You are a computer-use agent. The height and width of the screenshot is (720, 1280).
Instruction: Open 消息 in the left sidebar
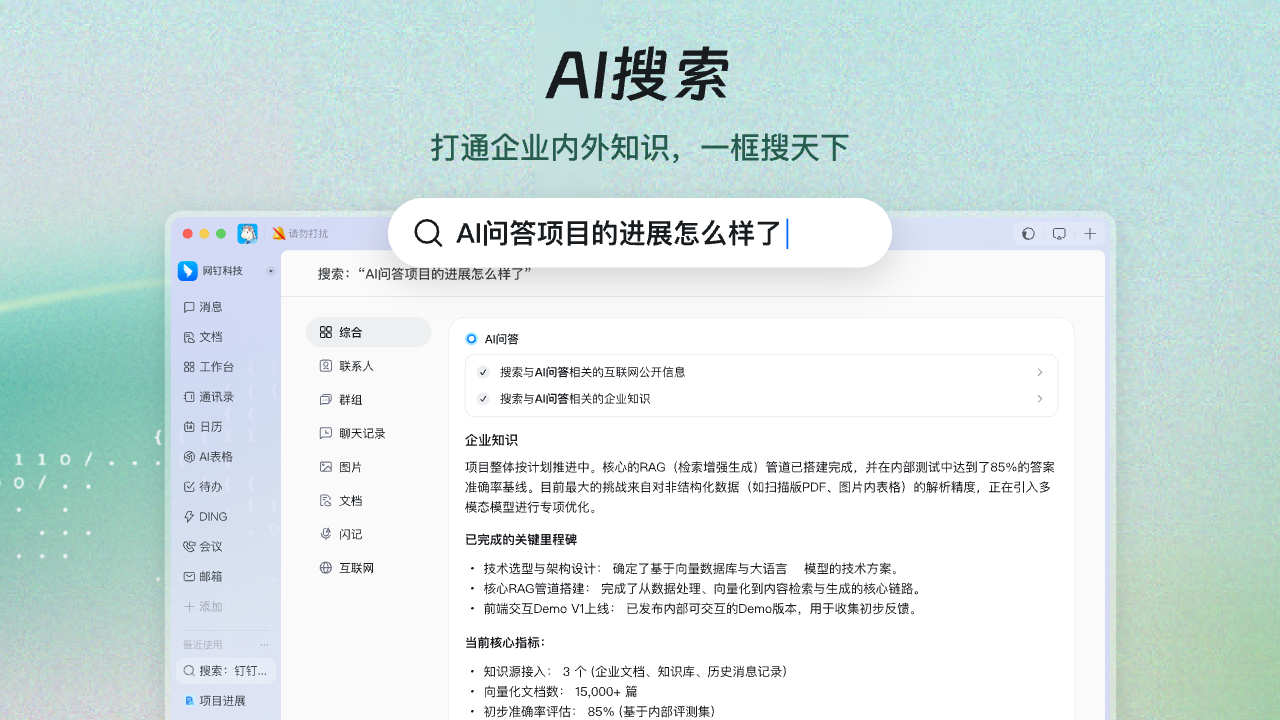tap(210, 307)
